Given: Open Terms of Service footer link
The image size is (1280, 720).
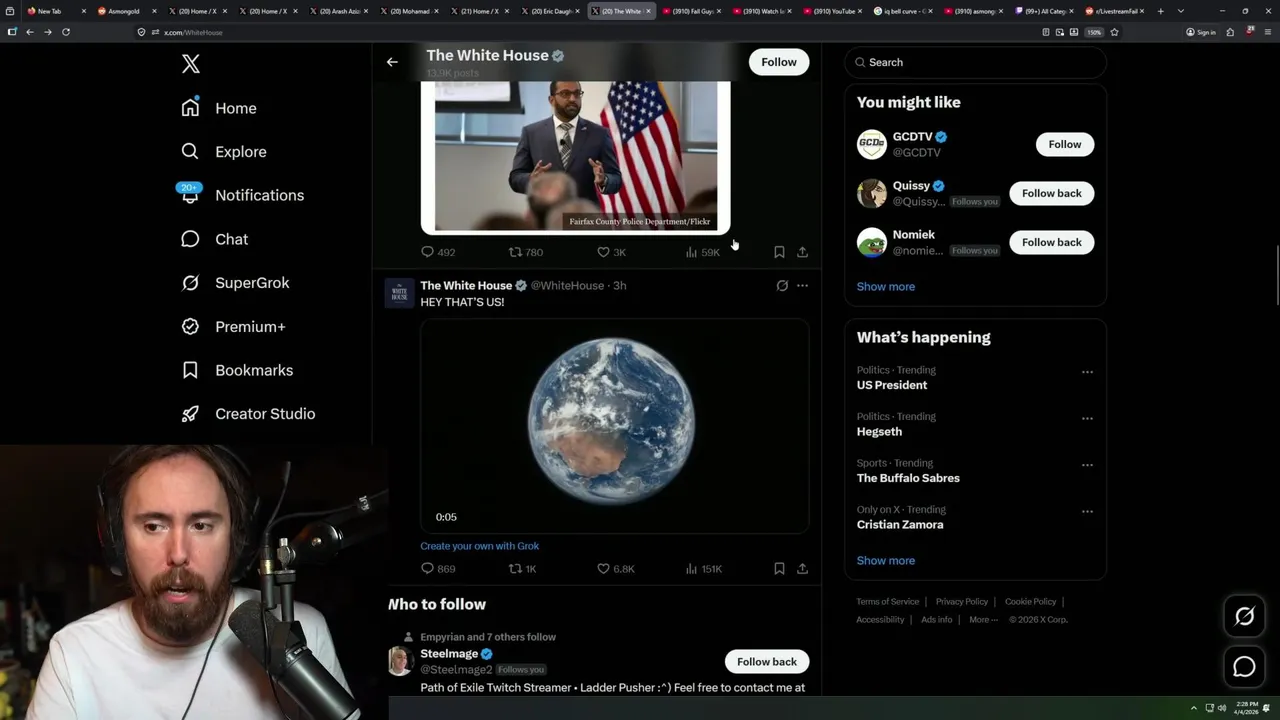Looking at the screenshot, I should pyautogui.click(x=887, y=602).
